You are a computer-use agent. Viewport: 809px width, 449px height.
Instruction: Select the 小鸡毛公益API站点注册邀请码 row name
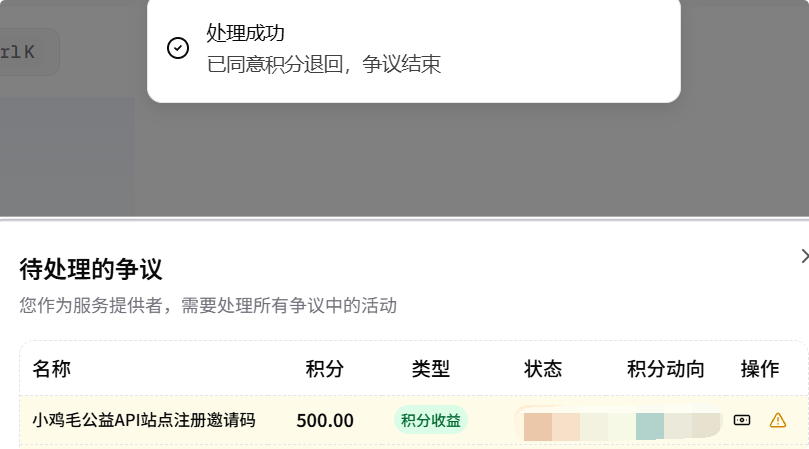(144, 420)
